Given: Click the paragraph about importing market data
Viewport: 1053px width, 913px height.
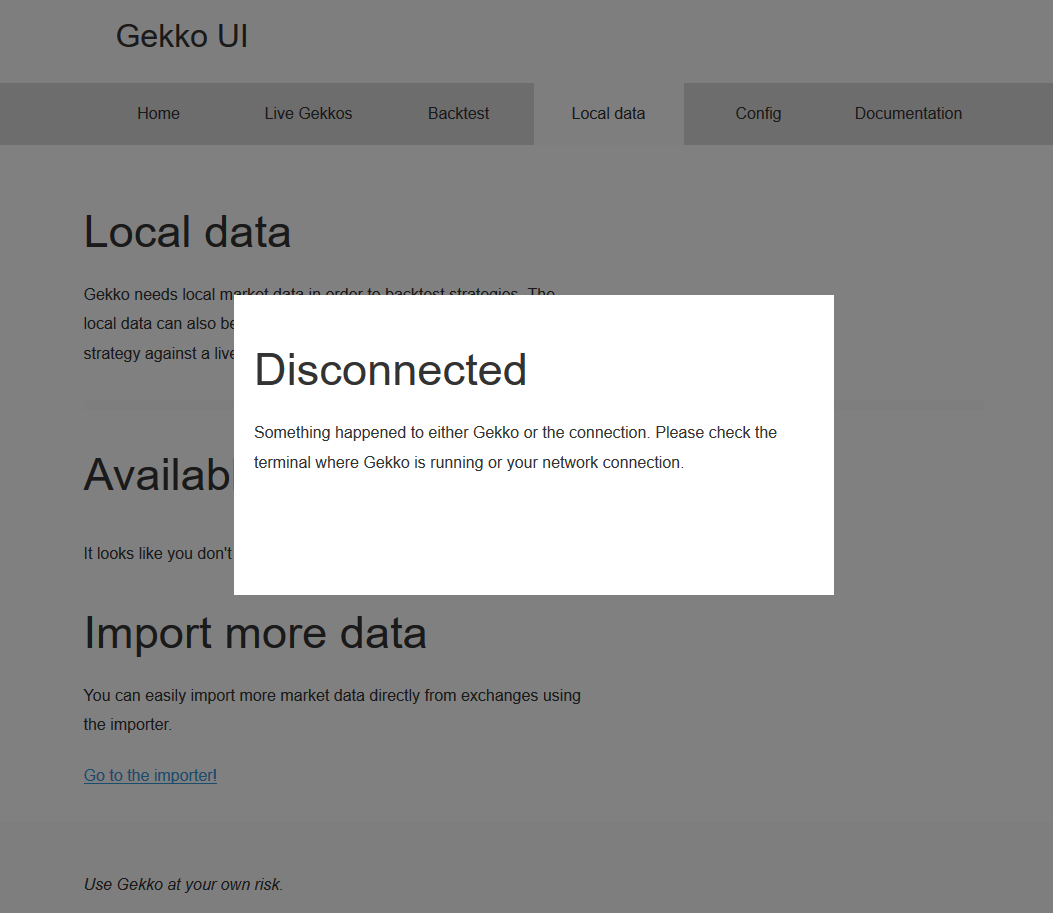Looking at the screenshot, I should 332,710.
